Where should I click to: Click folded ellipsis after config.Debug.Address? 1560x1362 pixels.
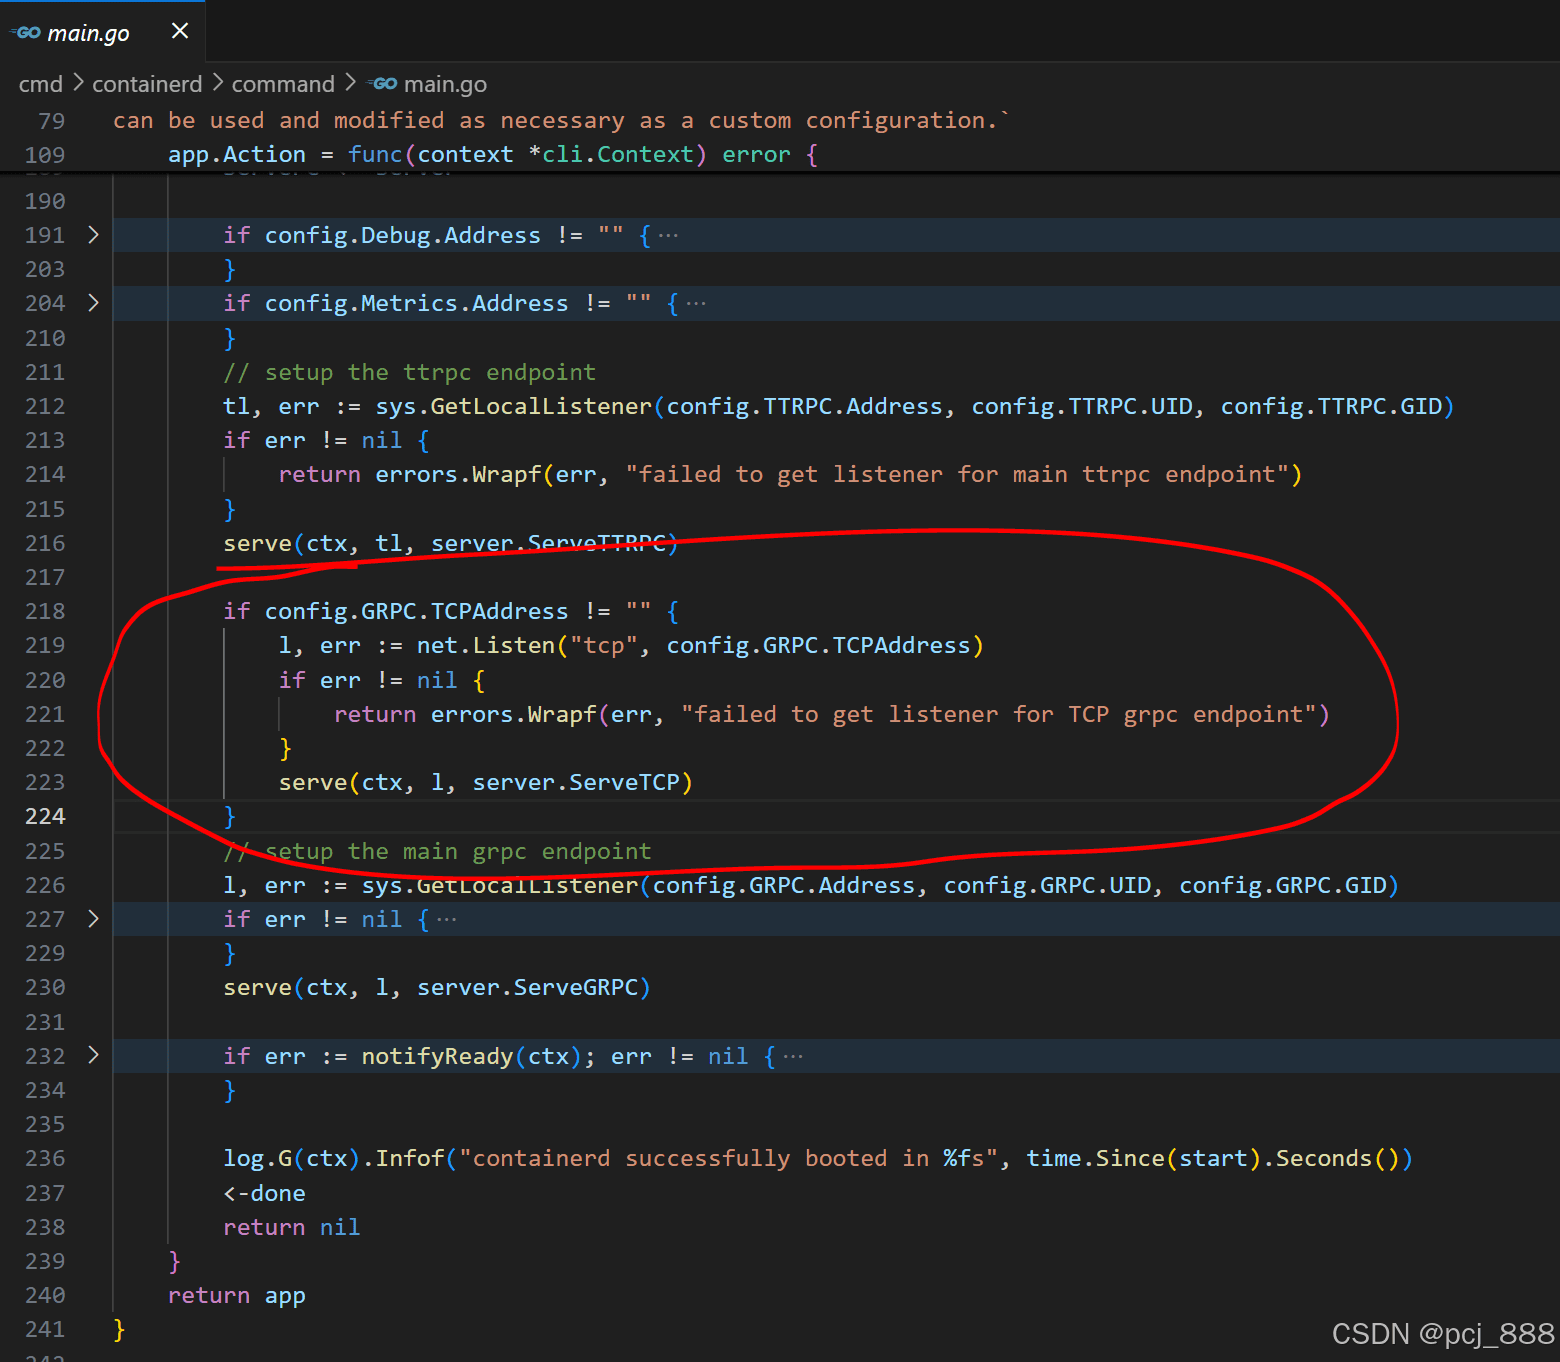tap(668, 236)
